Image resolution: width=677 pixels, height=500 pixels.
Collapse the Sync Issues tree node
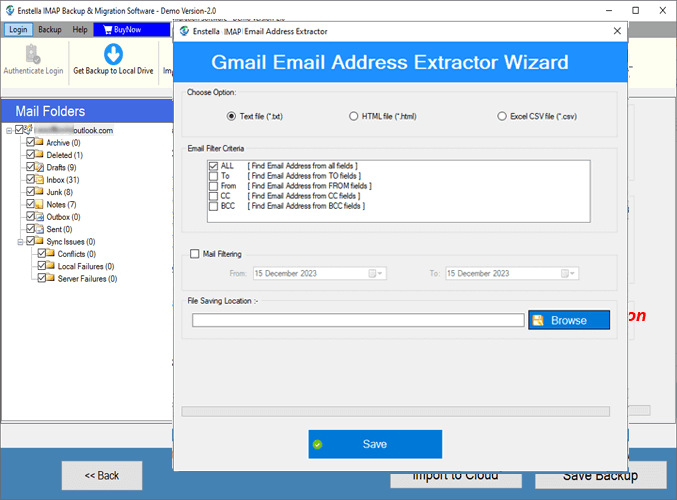pos(20,242)
